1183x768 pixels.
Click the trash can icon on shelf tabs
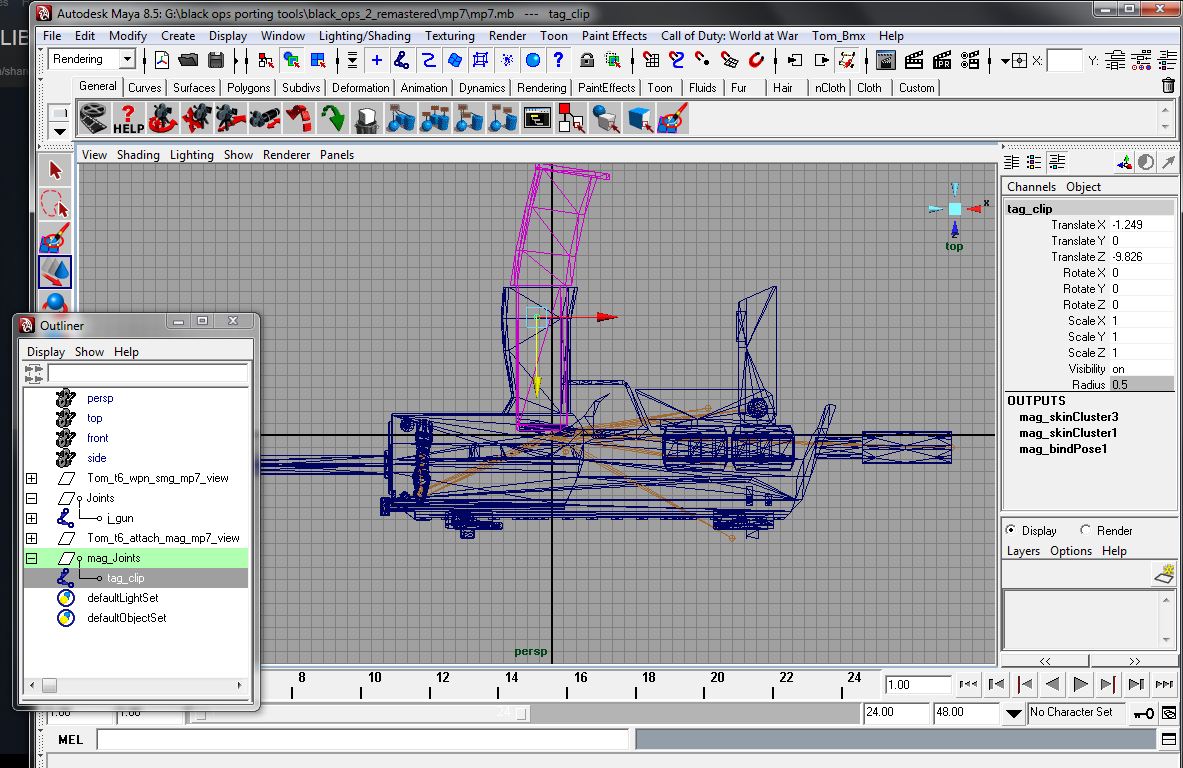click(x=1168, y=87)
